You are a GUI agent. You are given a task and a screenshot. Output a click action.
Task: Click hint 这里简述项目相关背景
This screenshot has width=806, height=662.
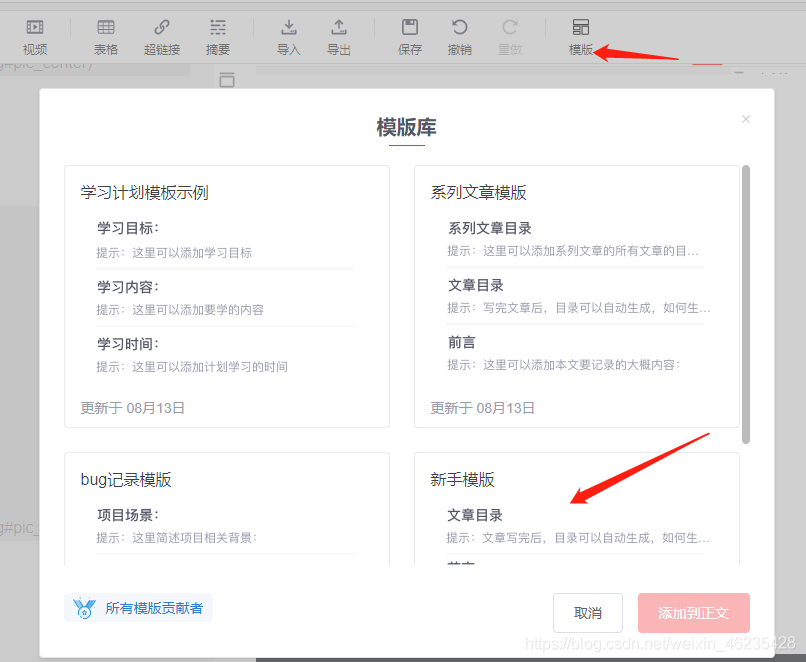tap(194, 538)
